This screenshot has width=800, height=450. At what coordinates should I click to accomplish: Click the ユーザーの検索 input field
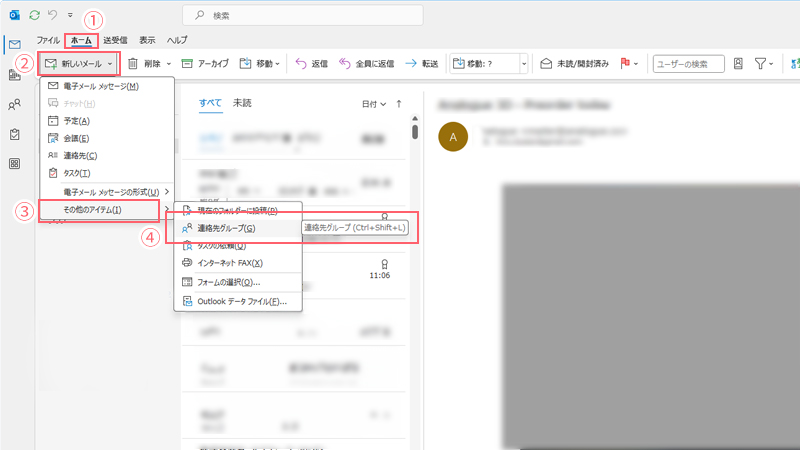point(688,64)
